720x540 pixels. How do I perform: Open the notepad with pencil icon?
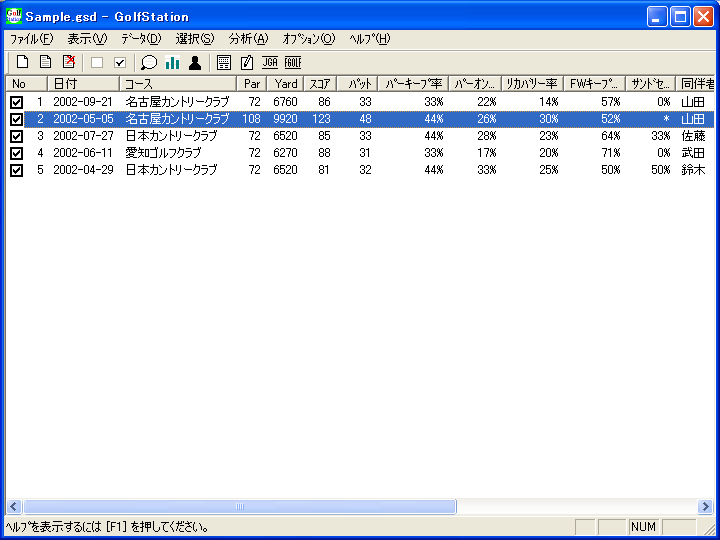click(247, 62)
